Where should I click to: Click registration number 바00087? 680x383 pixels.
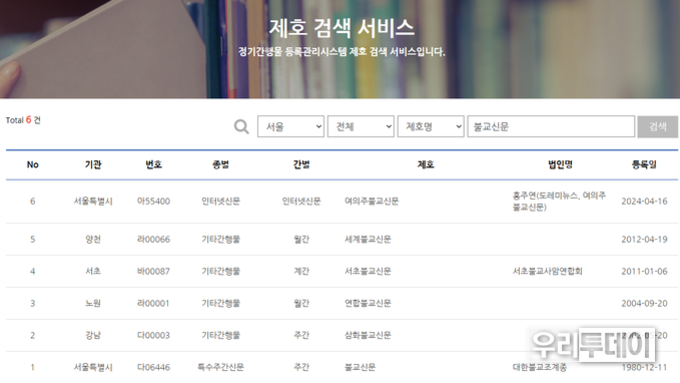tap(154, 272)
